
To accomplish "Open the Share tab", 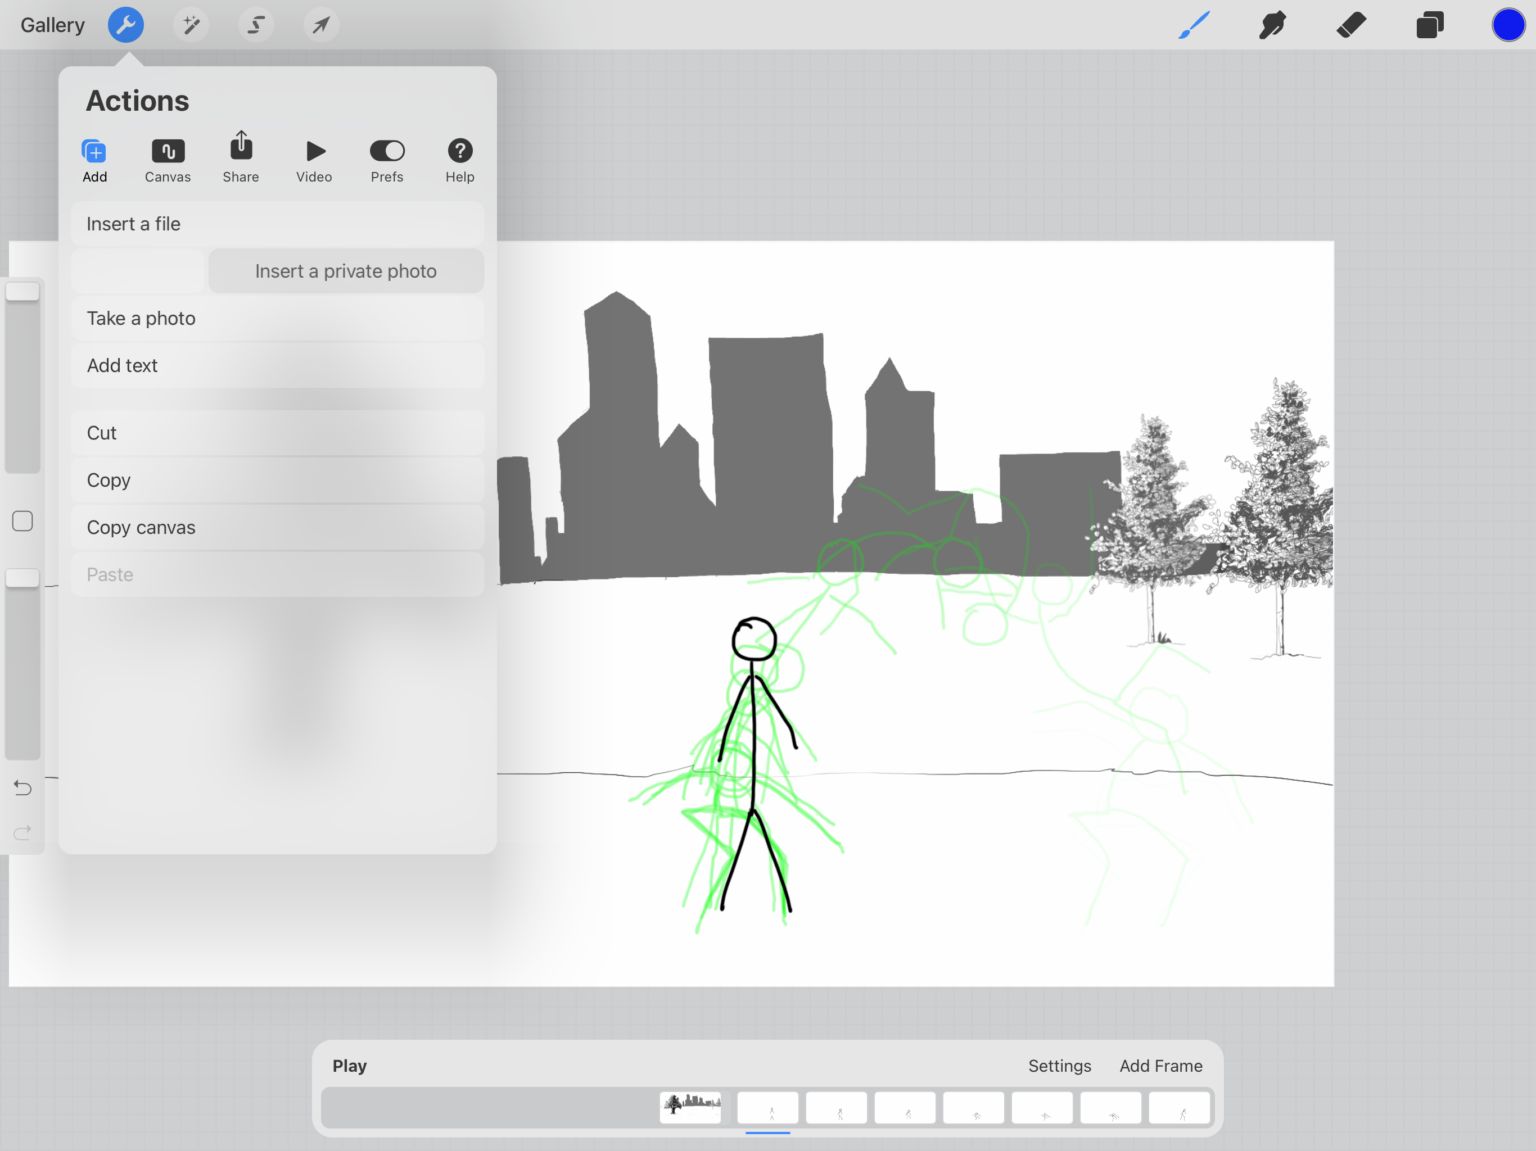I will pos(241,158).
